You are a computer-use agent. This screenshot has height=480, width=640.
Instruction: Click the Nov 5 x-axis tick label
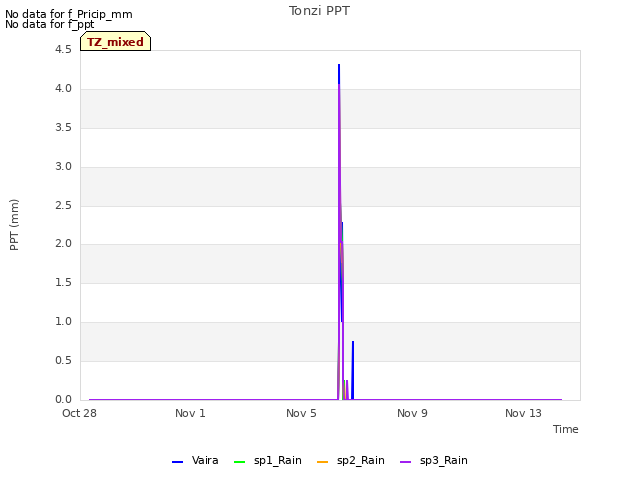coord(301,413)
